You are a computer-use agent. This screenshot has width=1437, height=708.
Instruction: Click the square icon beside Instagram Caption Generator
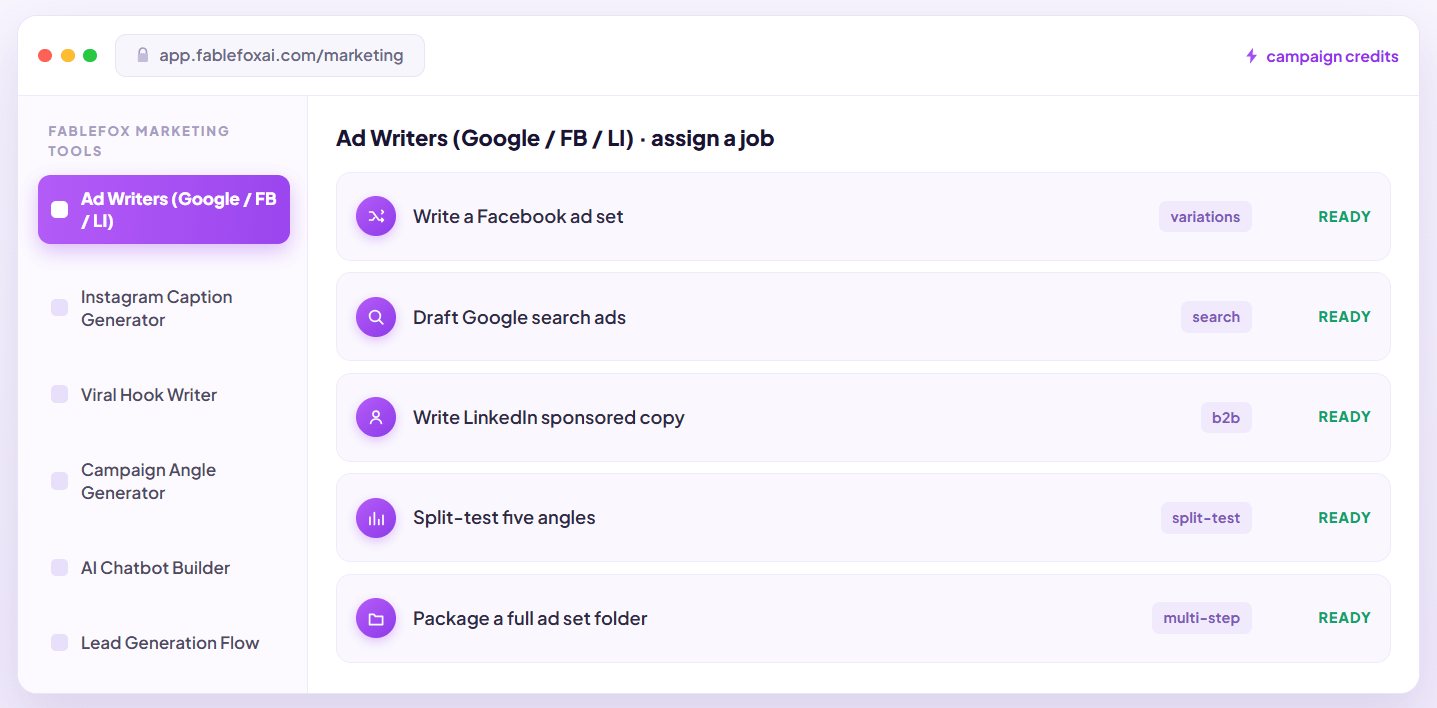(60, 307)
